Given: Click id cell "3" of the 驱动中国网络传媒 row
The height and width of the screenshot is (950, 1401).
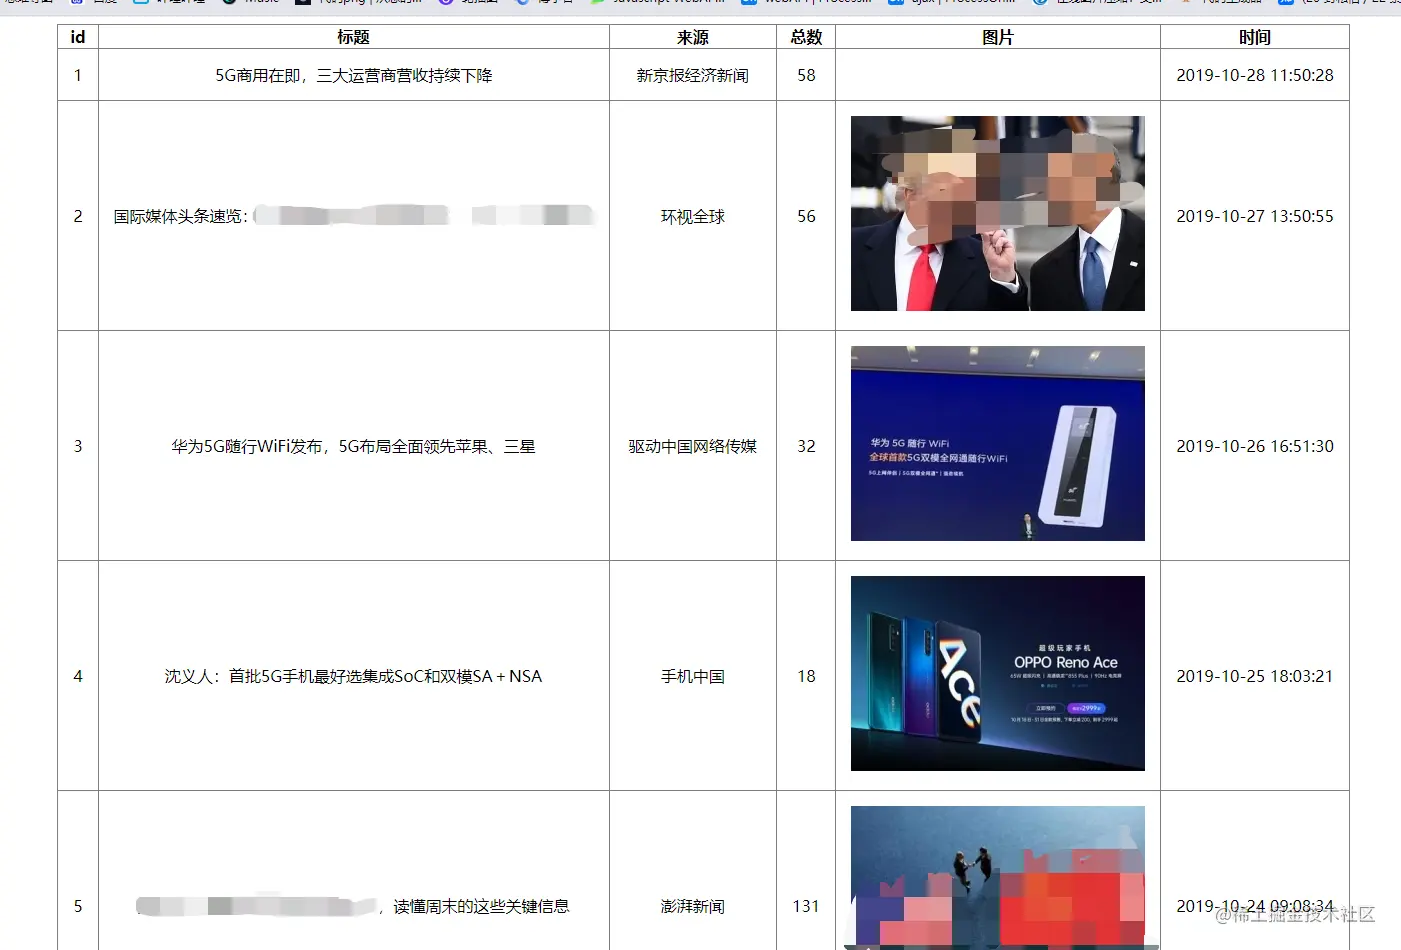Looking at the screenshot, I should [x=78, y=446].
